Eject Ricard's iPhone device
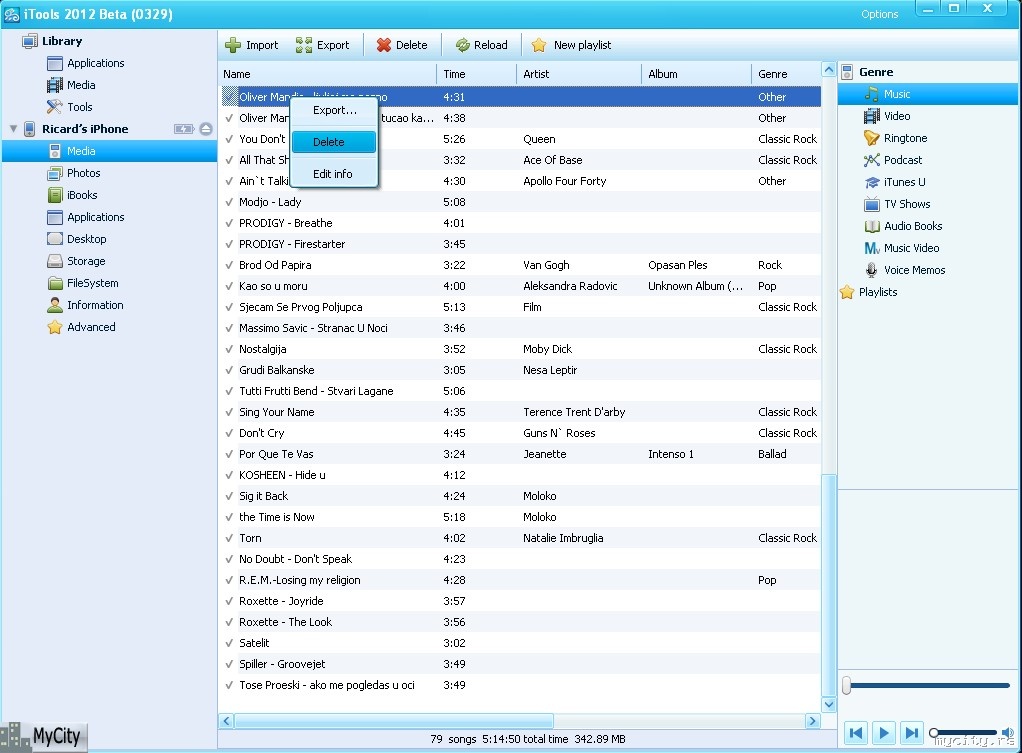The image size is (1022, 753). [206, 129]
